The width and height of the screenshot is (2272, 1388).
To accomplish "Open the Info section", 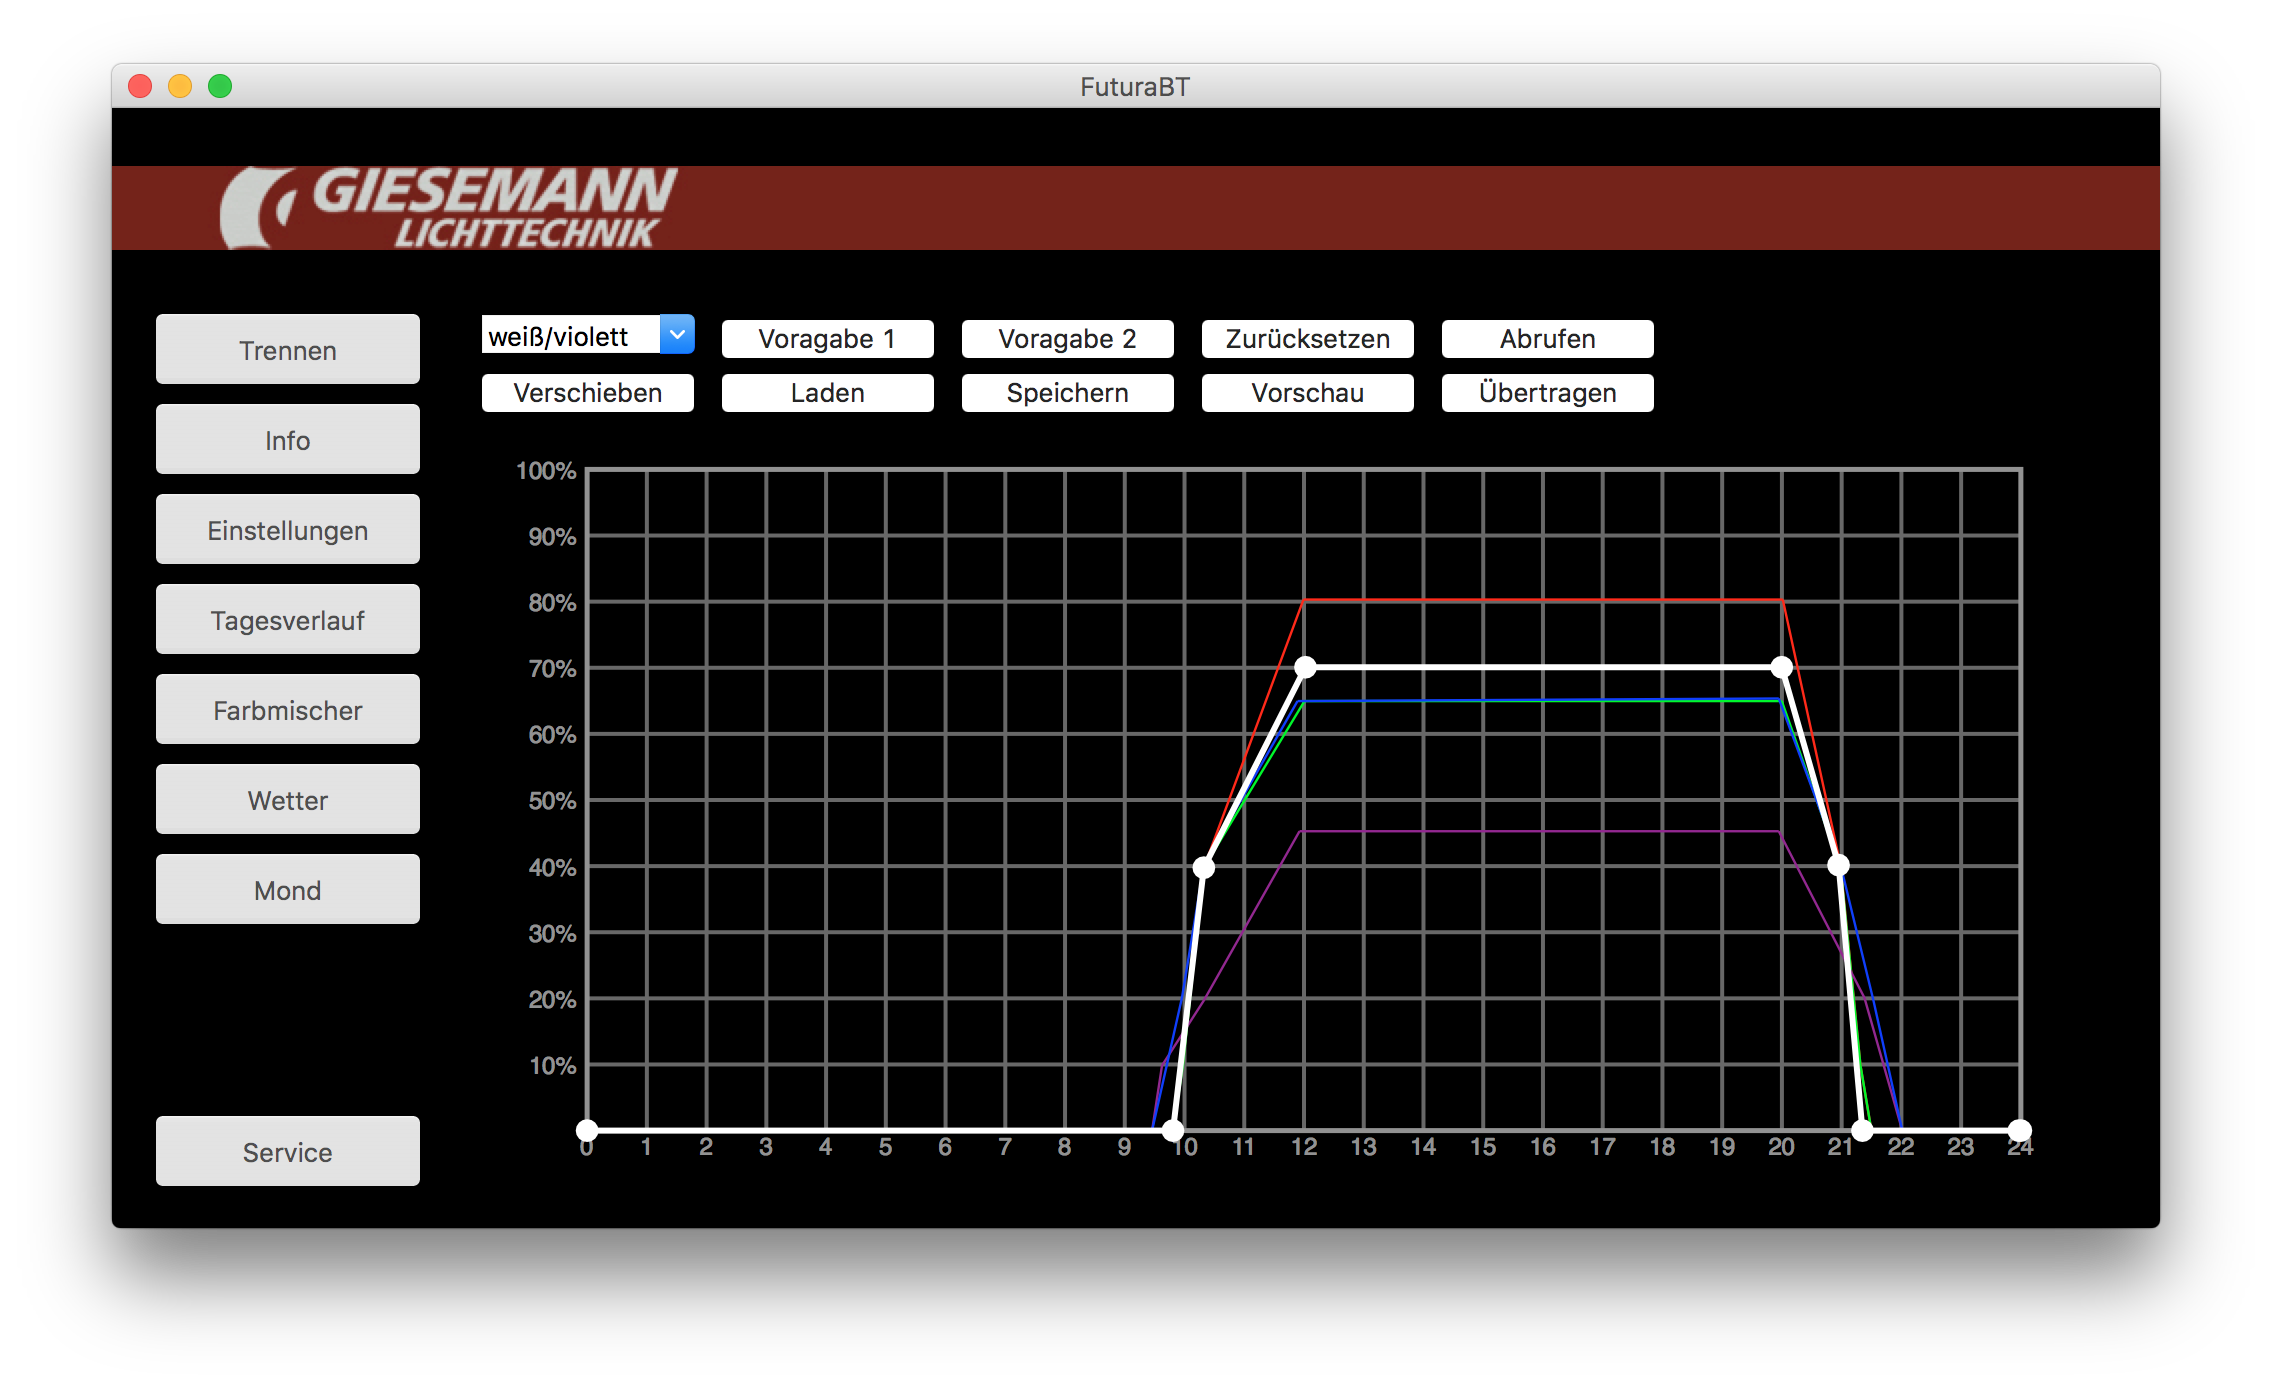I will click(287, 440).
